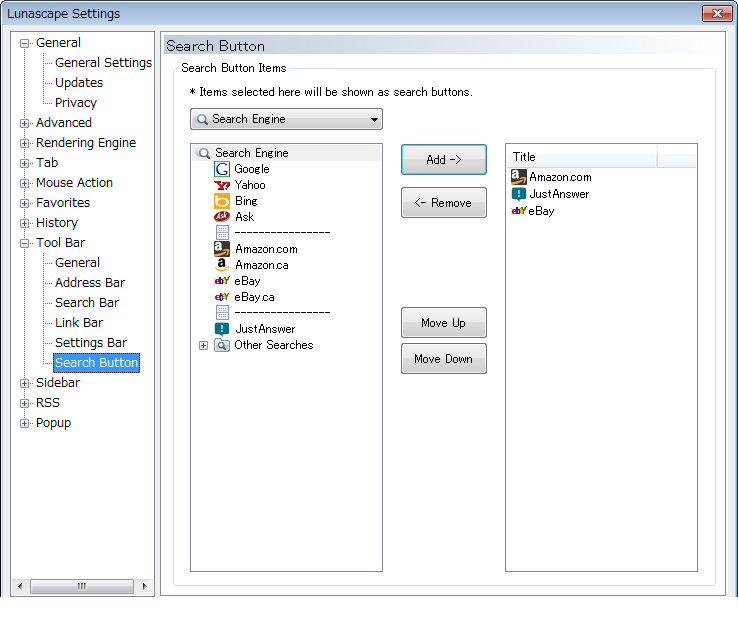Click the Search Engine magnifier icon in tree root

(x=204, y=153)
